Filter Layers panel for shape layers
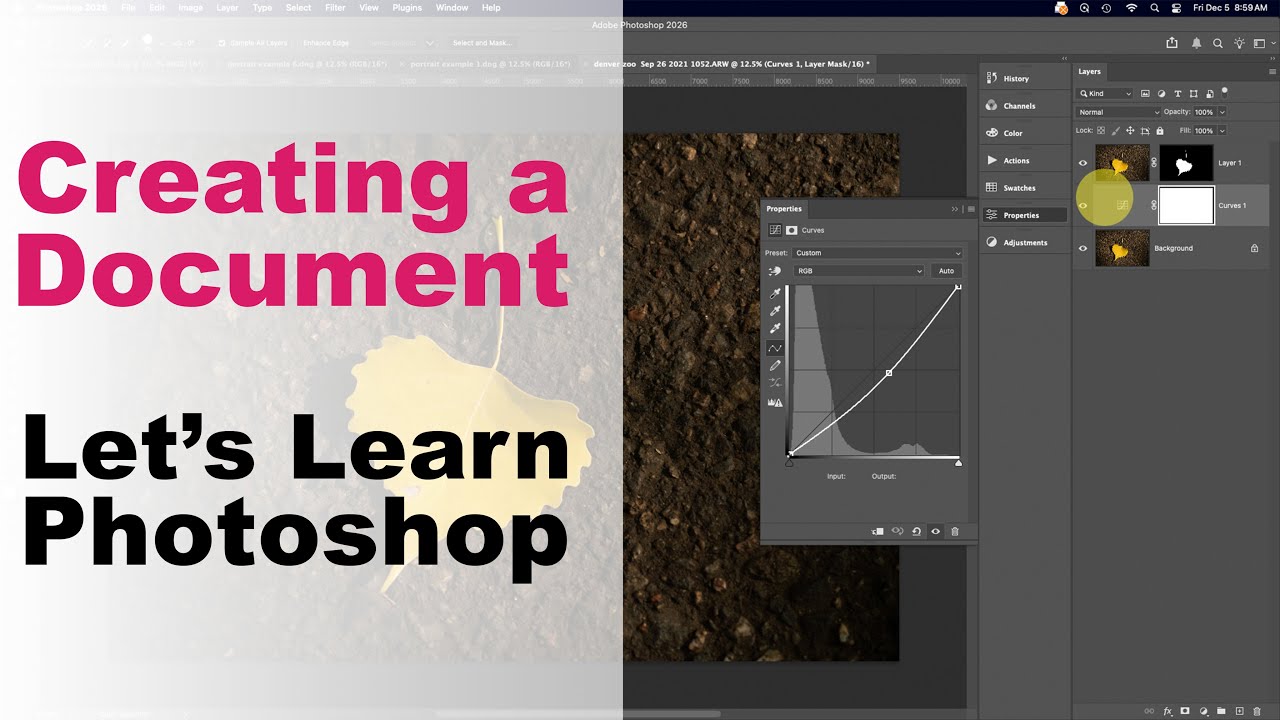Viewport: 1280px width, 720px height. pyautogui.click(x=1193, y=94)
